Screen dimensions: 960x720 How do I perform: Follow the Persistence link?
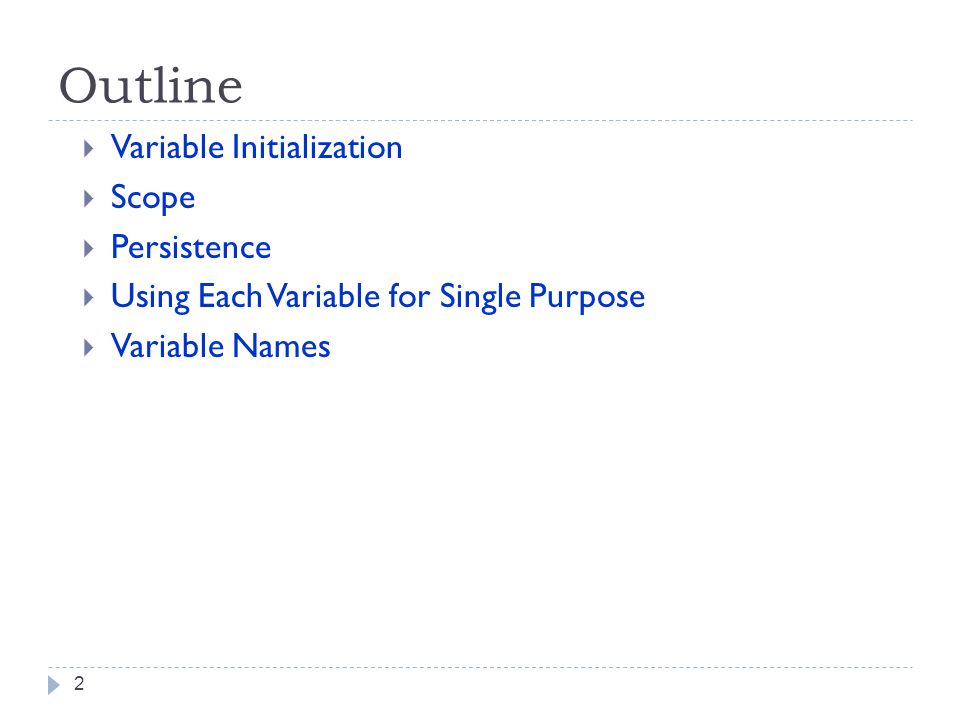pyautogui.click(x=191, y=247)
